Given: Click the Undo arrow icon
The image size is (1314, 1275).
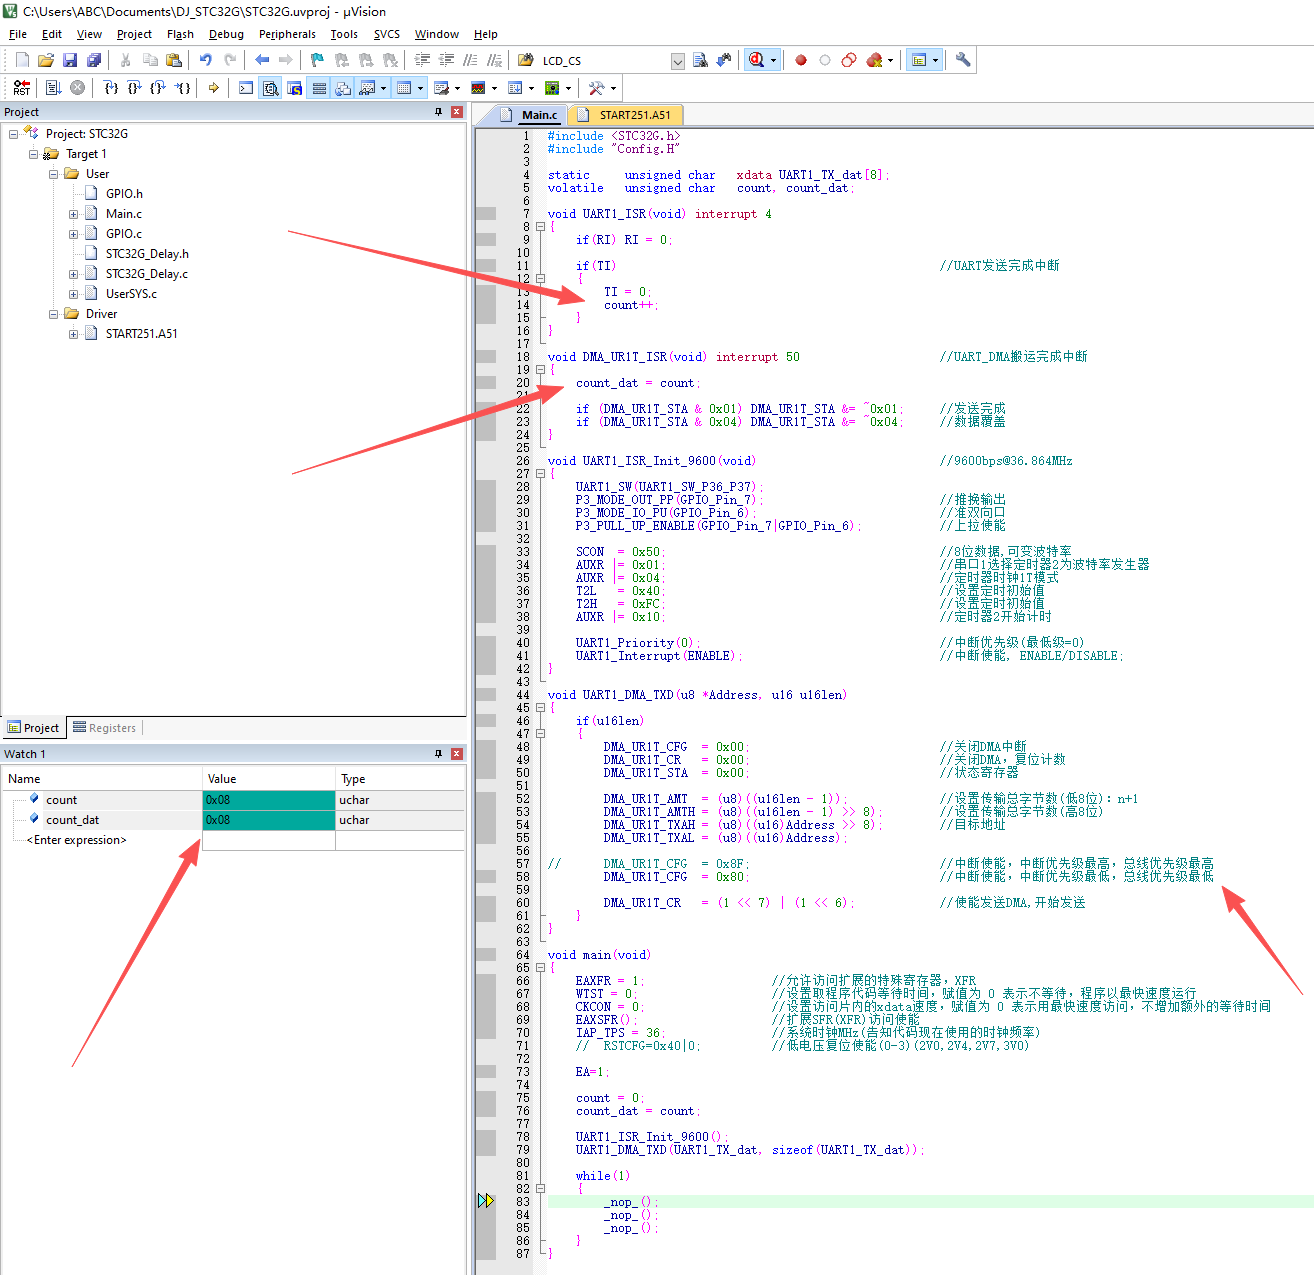Looking at the screenshot, I should [205, 60].
